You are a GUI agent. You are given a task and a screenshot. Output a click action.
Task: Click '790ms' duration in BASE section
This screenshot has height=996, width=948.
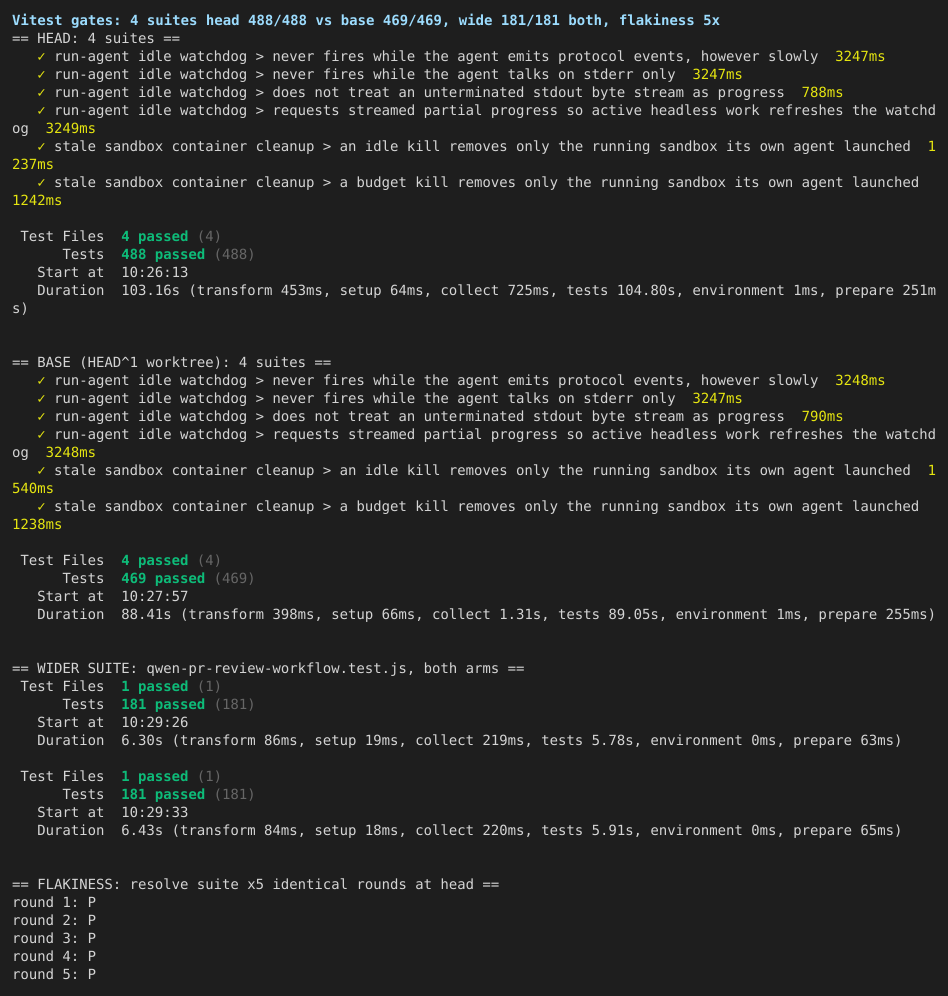[822, 417]
